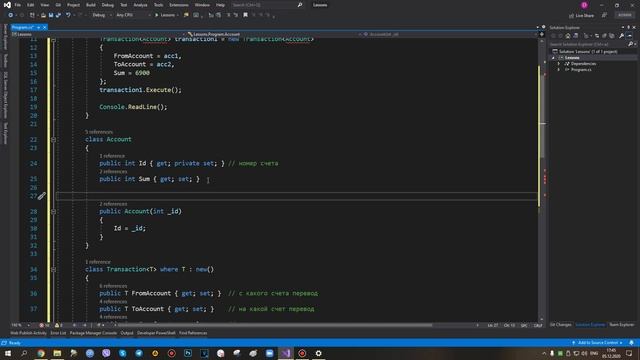
Task: Open the Edit menu
Action: click(31, 5)
